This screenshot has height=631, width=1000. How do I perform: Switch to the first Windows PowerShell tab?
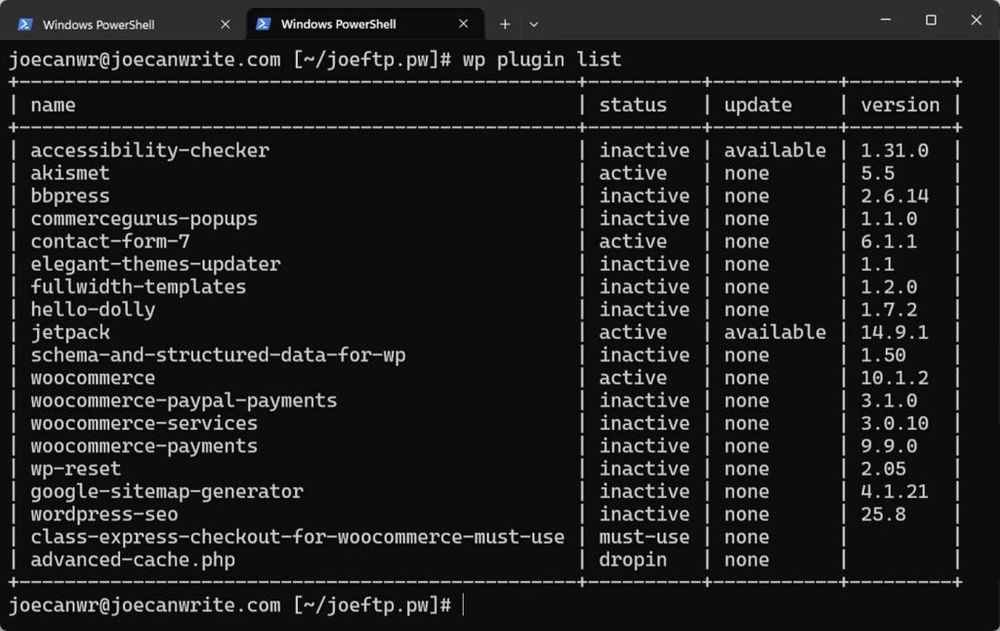120,22
